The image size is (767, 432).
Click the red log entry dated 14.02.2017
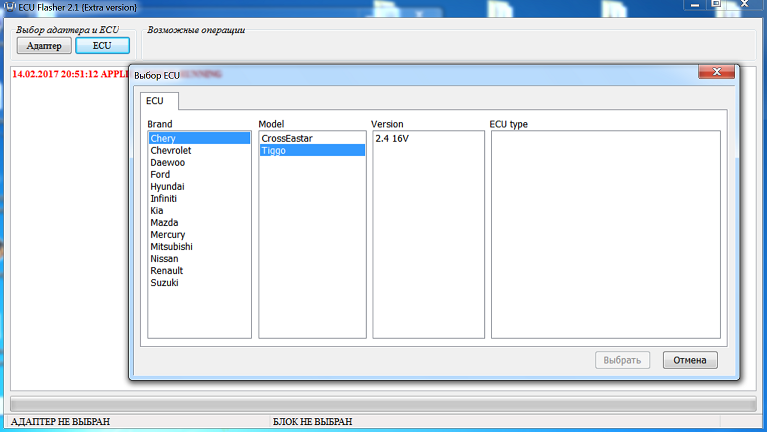[x=70, y=74]
